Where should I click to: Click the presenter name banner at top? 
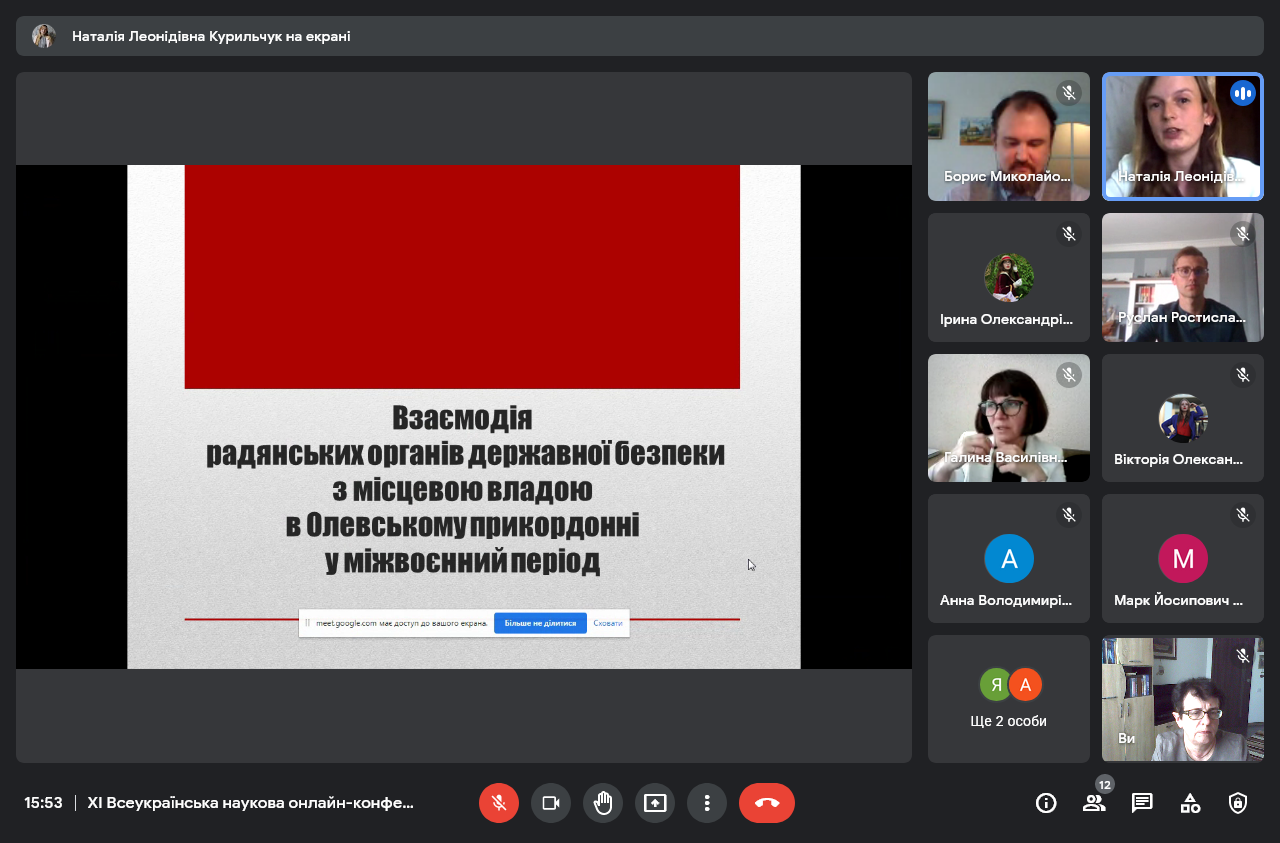point(211,36)
